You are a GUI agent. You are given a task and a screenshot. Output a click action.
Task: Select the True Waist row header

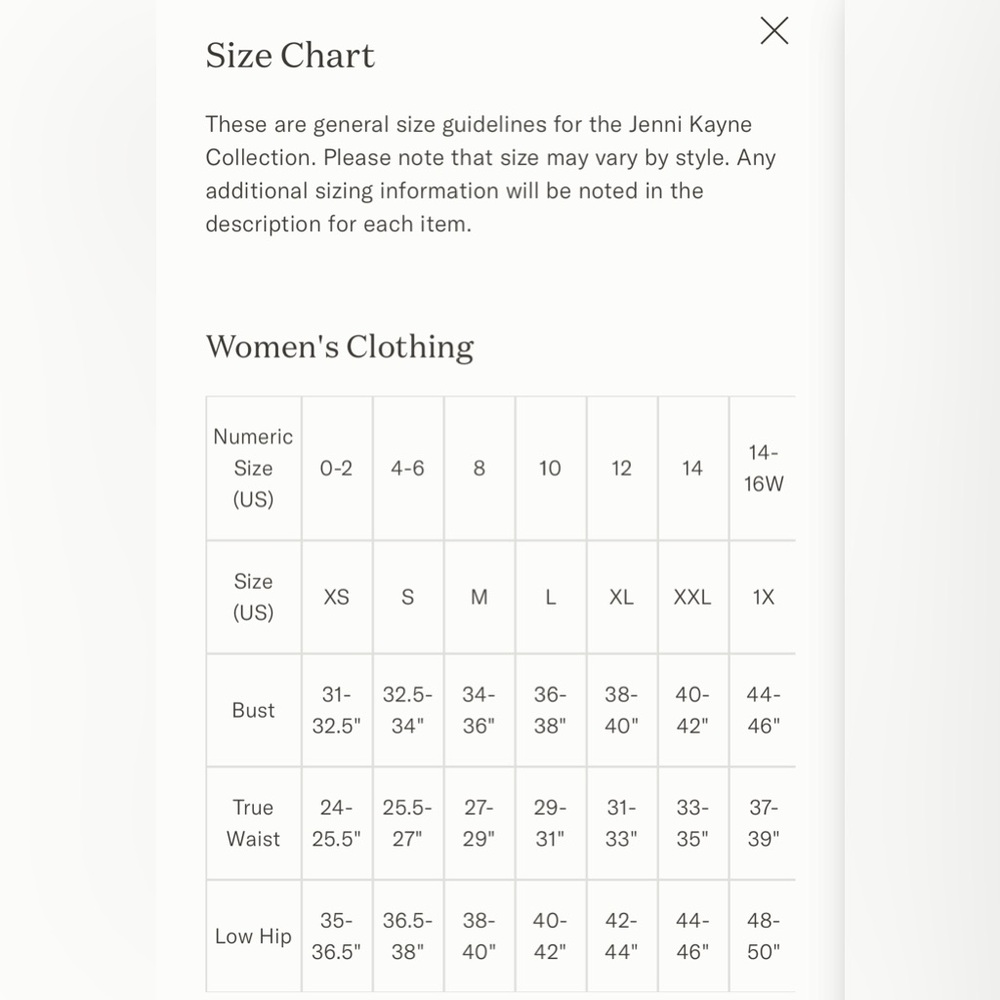253,823
